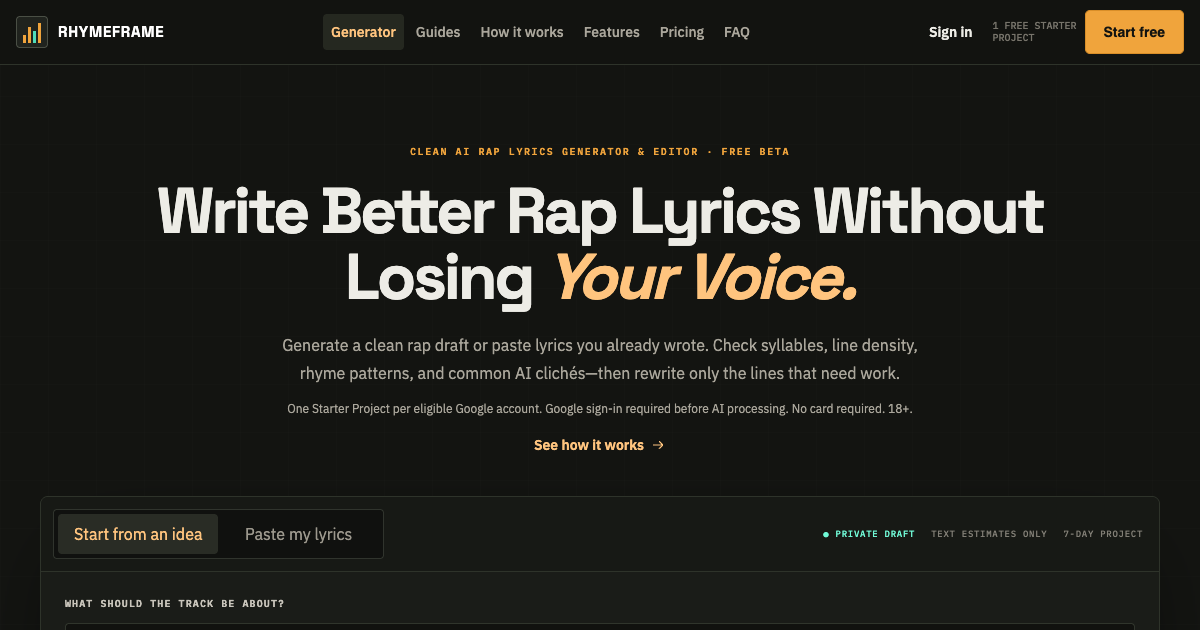
Task: Click the orange Start free button
Action: pos(1134,32)
